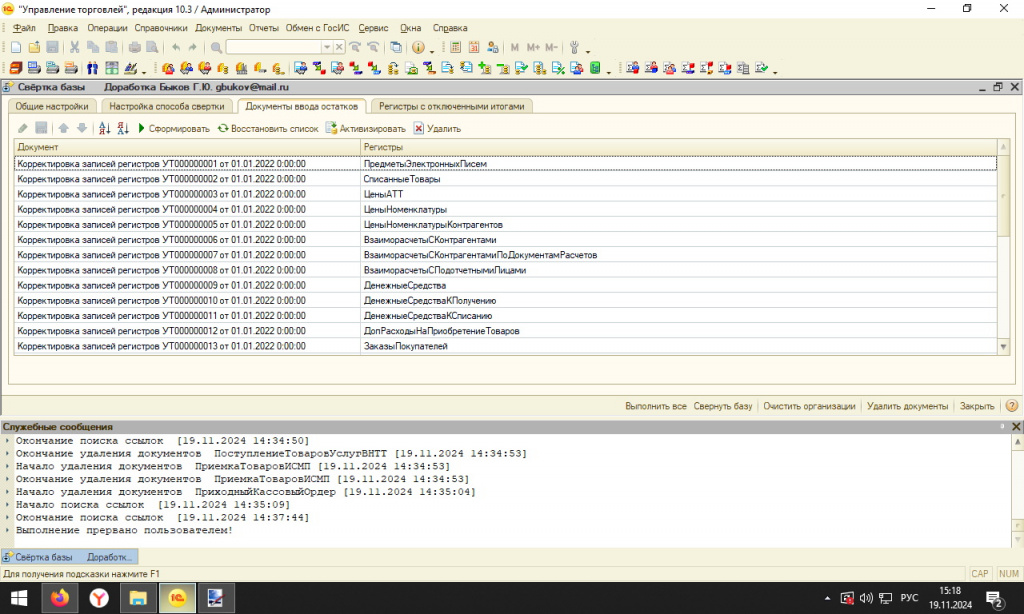This screenshot has width=1024, height=614.
Task: Click Выполнить все button
Action: point(656,406)
